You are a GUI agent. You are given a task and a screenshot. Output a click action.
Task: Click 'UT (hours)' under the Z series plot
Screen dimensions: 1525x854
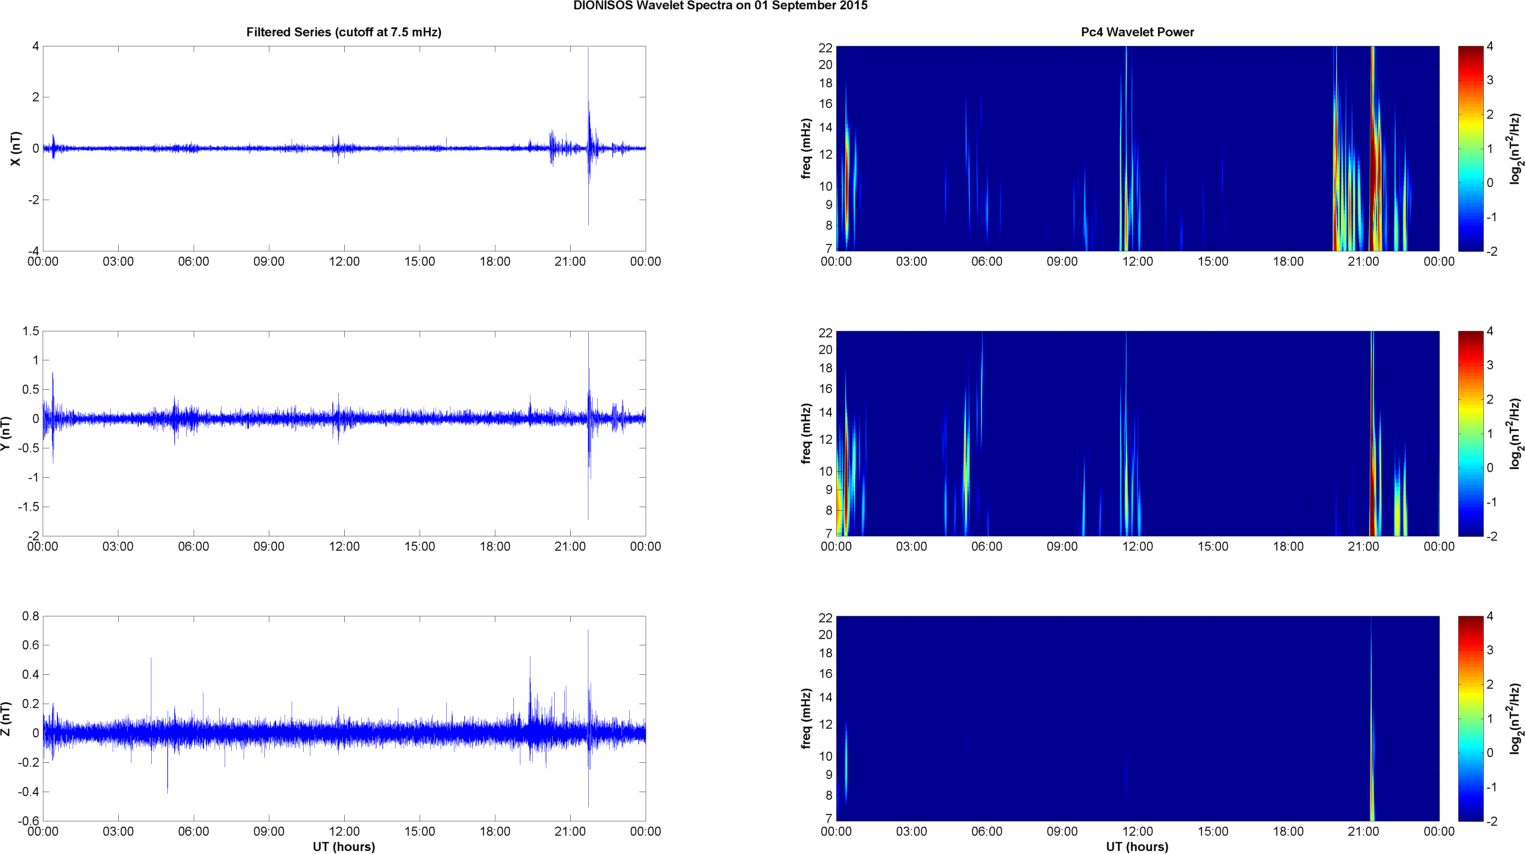point(344,847)
